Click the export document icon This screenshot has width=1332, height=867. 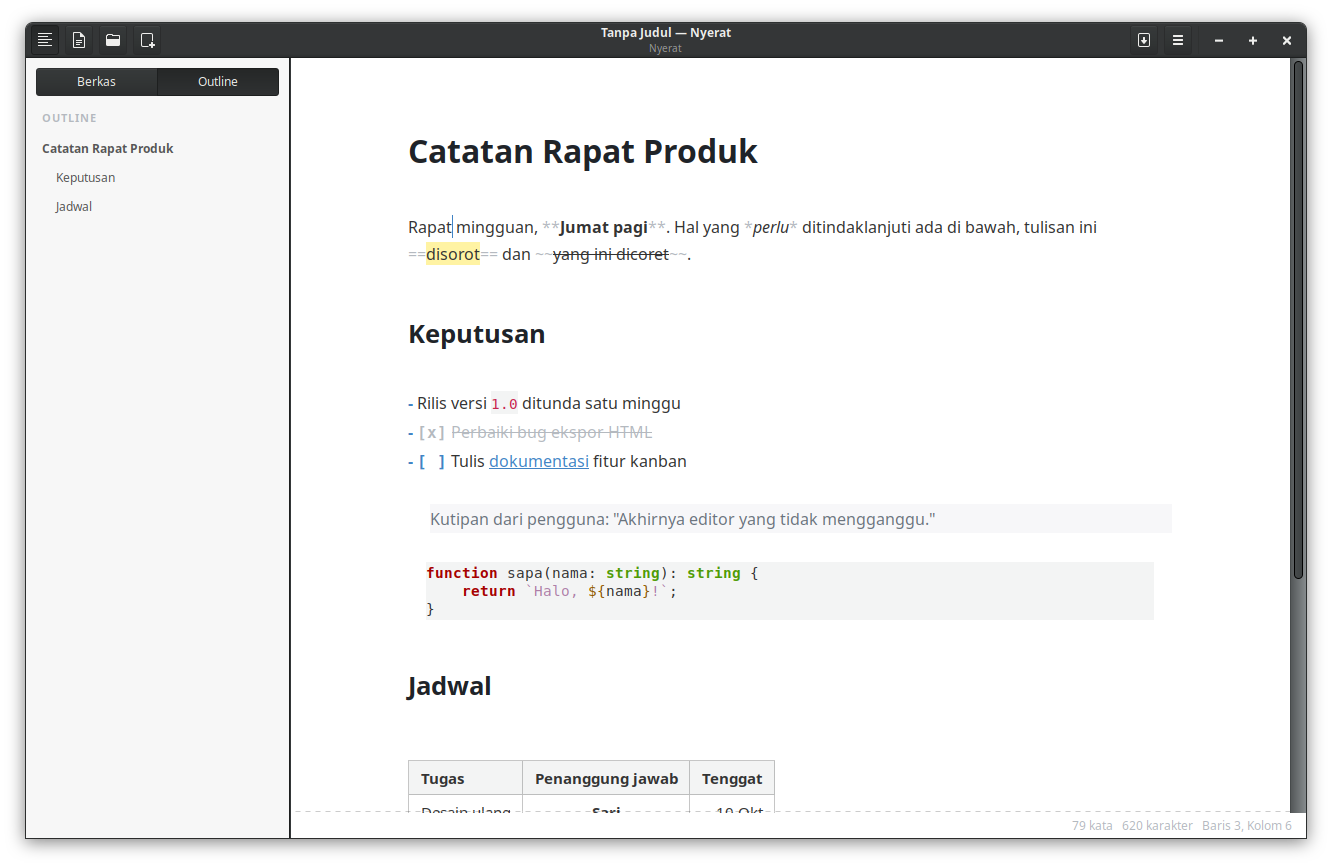pos(1144,40)
